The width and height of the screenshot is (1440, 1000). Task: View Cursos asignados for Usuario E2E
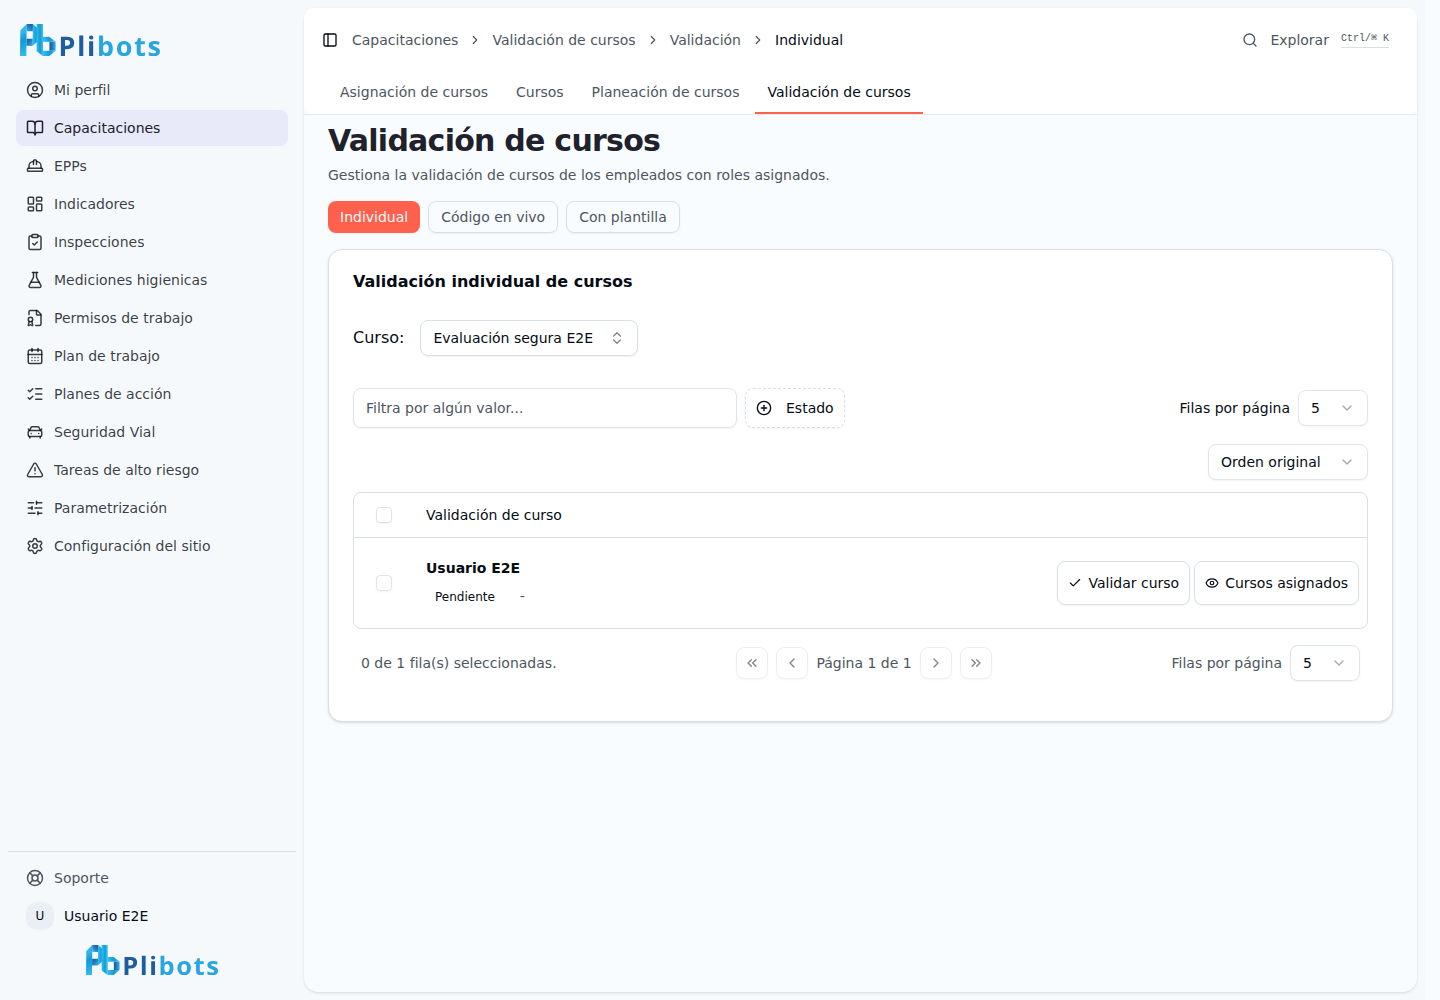click(x=1276, y=583)
